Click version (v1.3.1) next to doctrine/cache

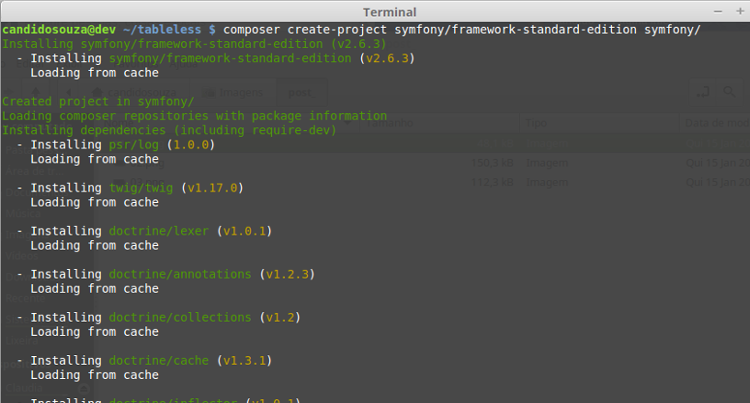pos(244,360)
